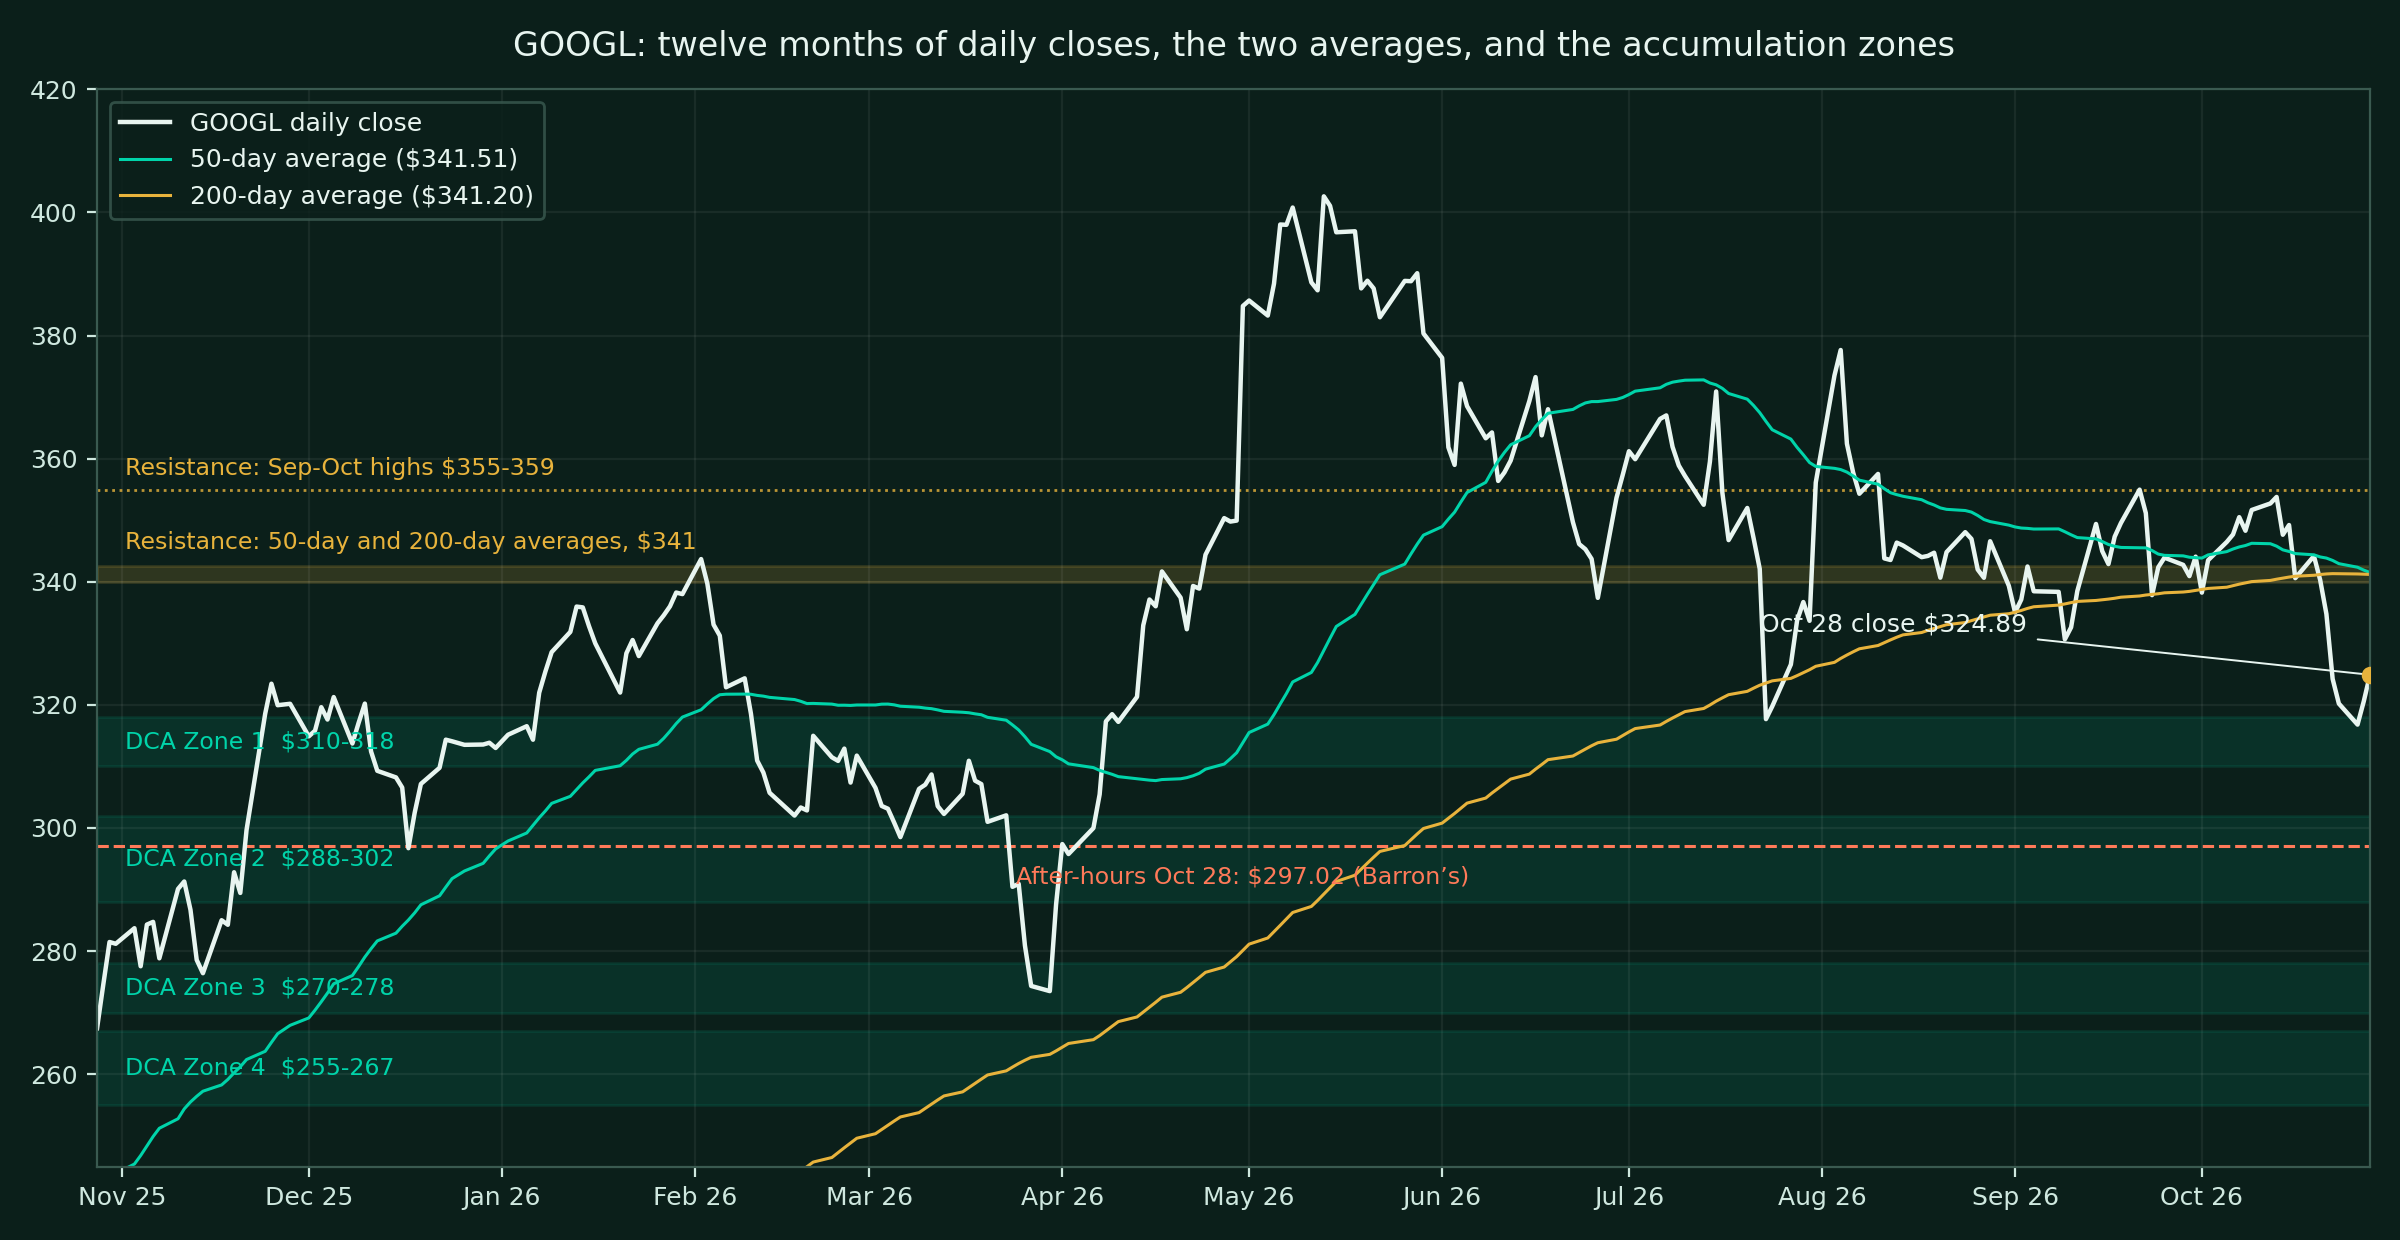The image size is (2400, 1240).
Task: Click the chart title about GOOGL daily closes
Action: [x=1233, y=45]
